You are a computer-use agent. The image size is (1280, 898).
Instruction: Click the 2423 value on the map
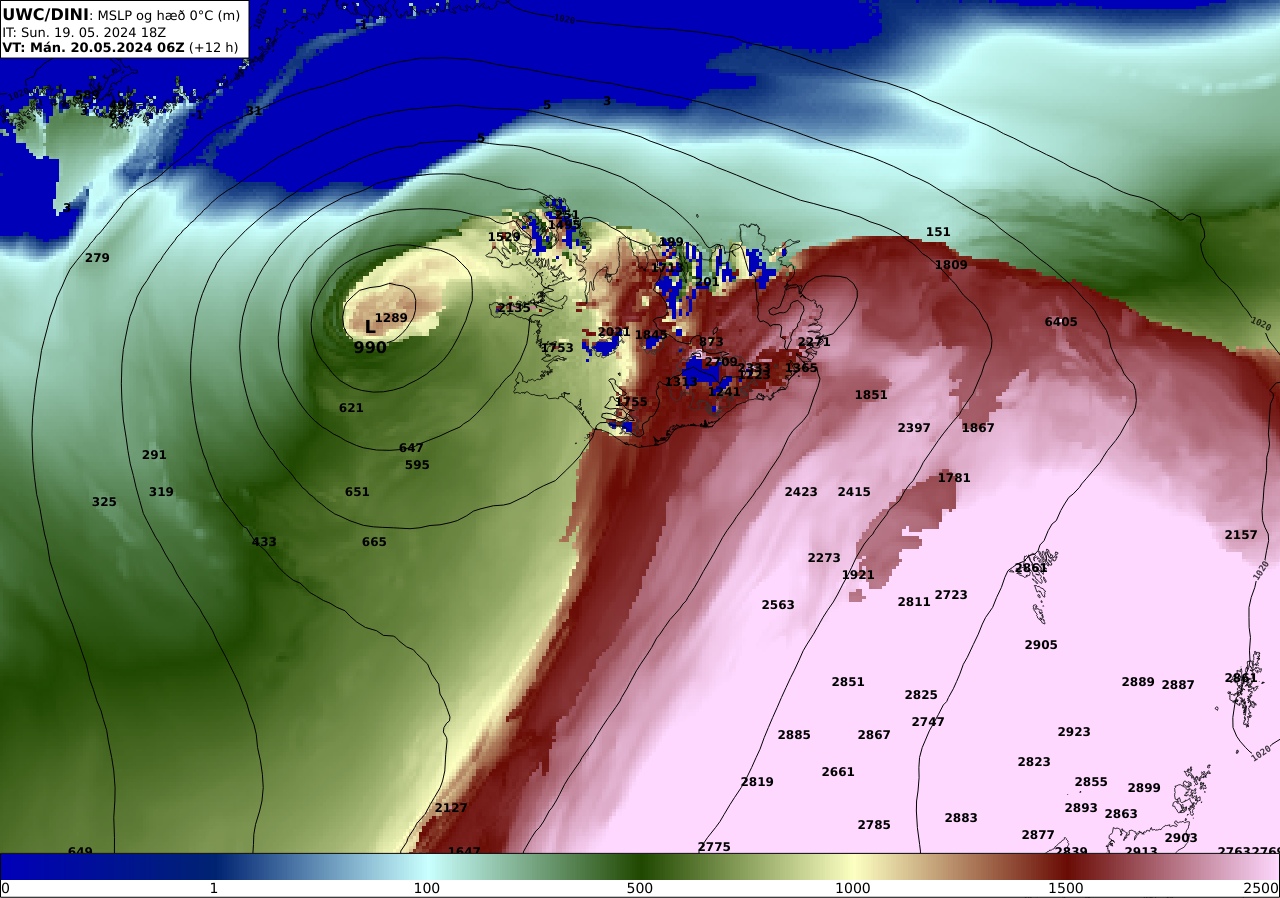point(801,492)
